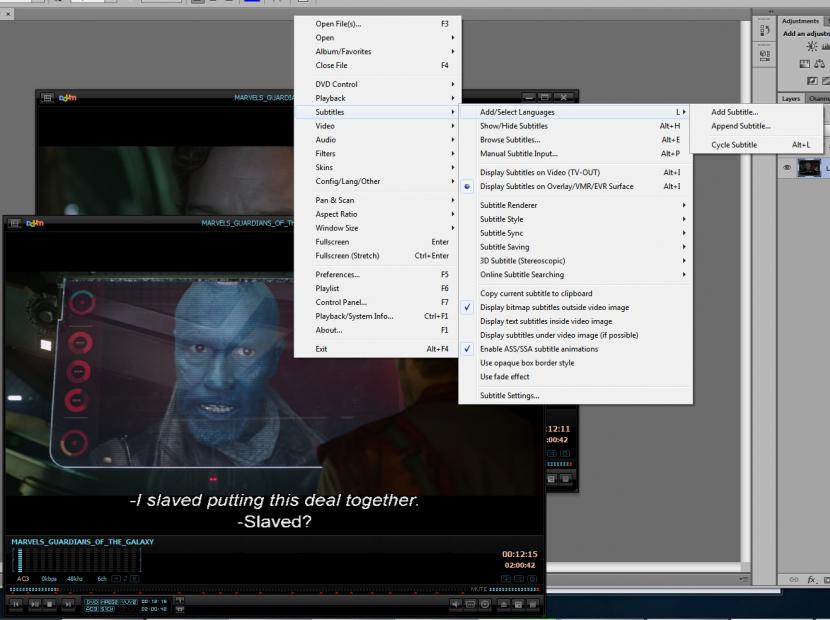This screenshot has width=830, height=620.
Task: Toggle Display bitmap subtitles outside video image
Action: point(554,307)
